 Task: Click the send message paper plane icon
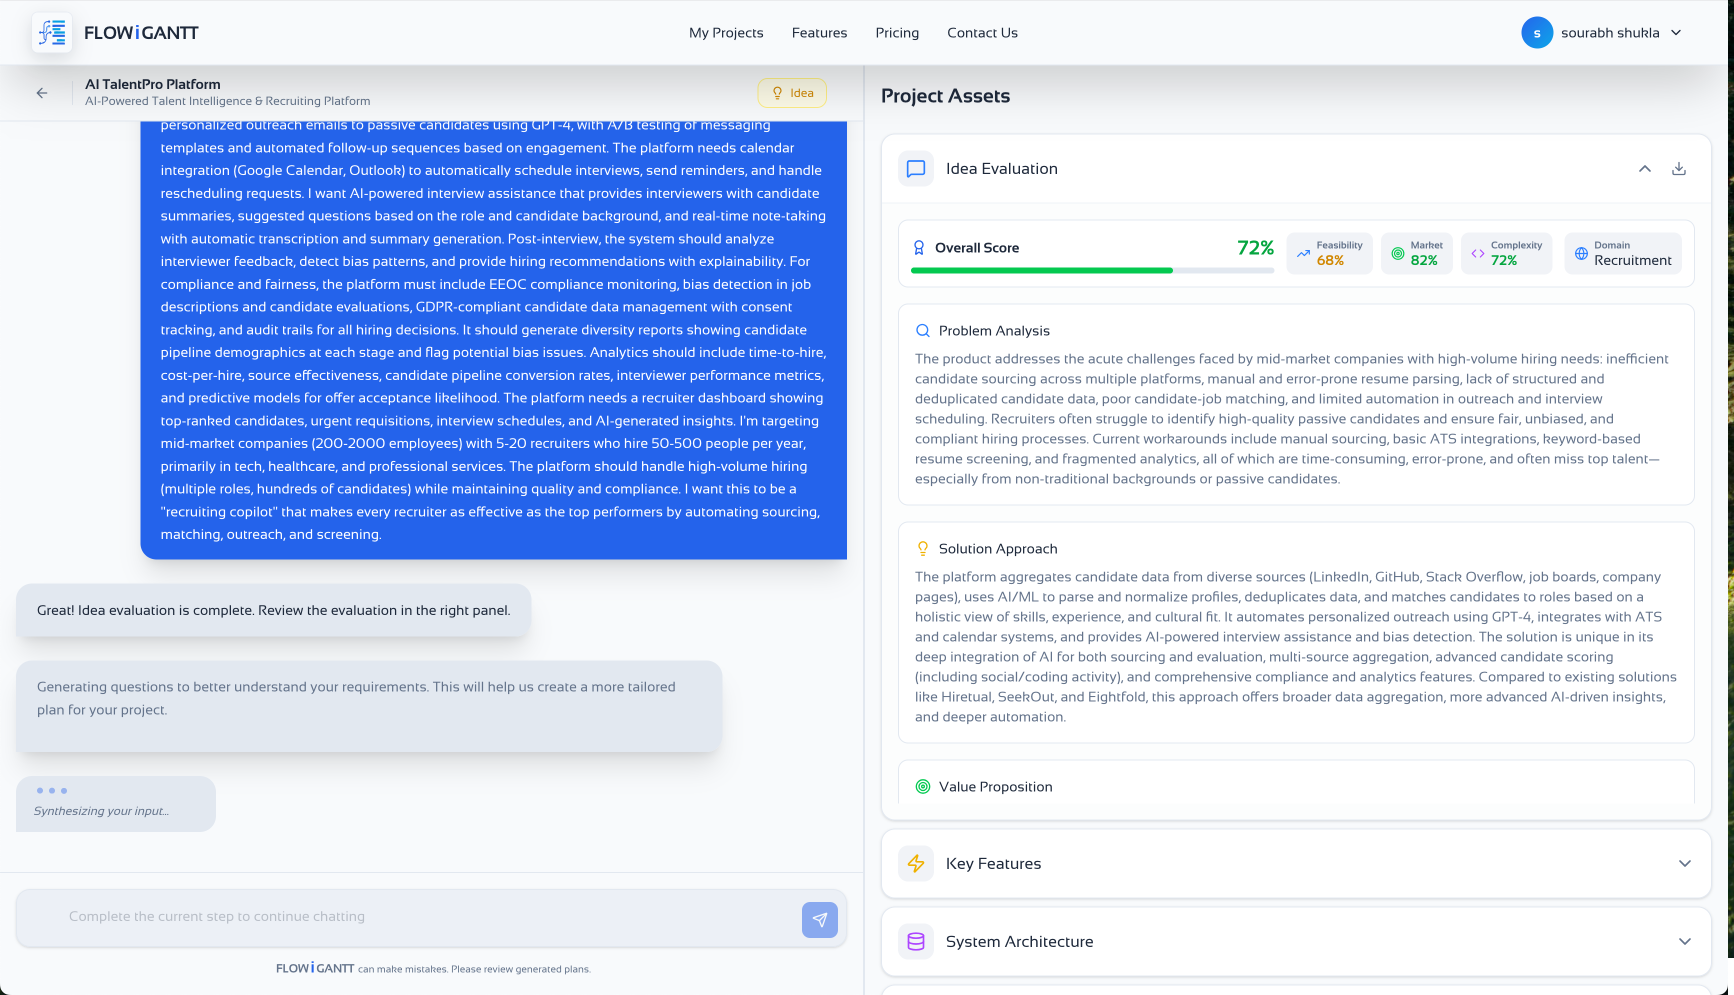pyautogui.click(x=819, y=920)
